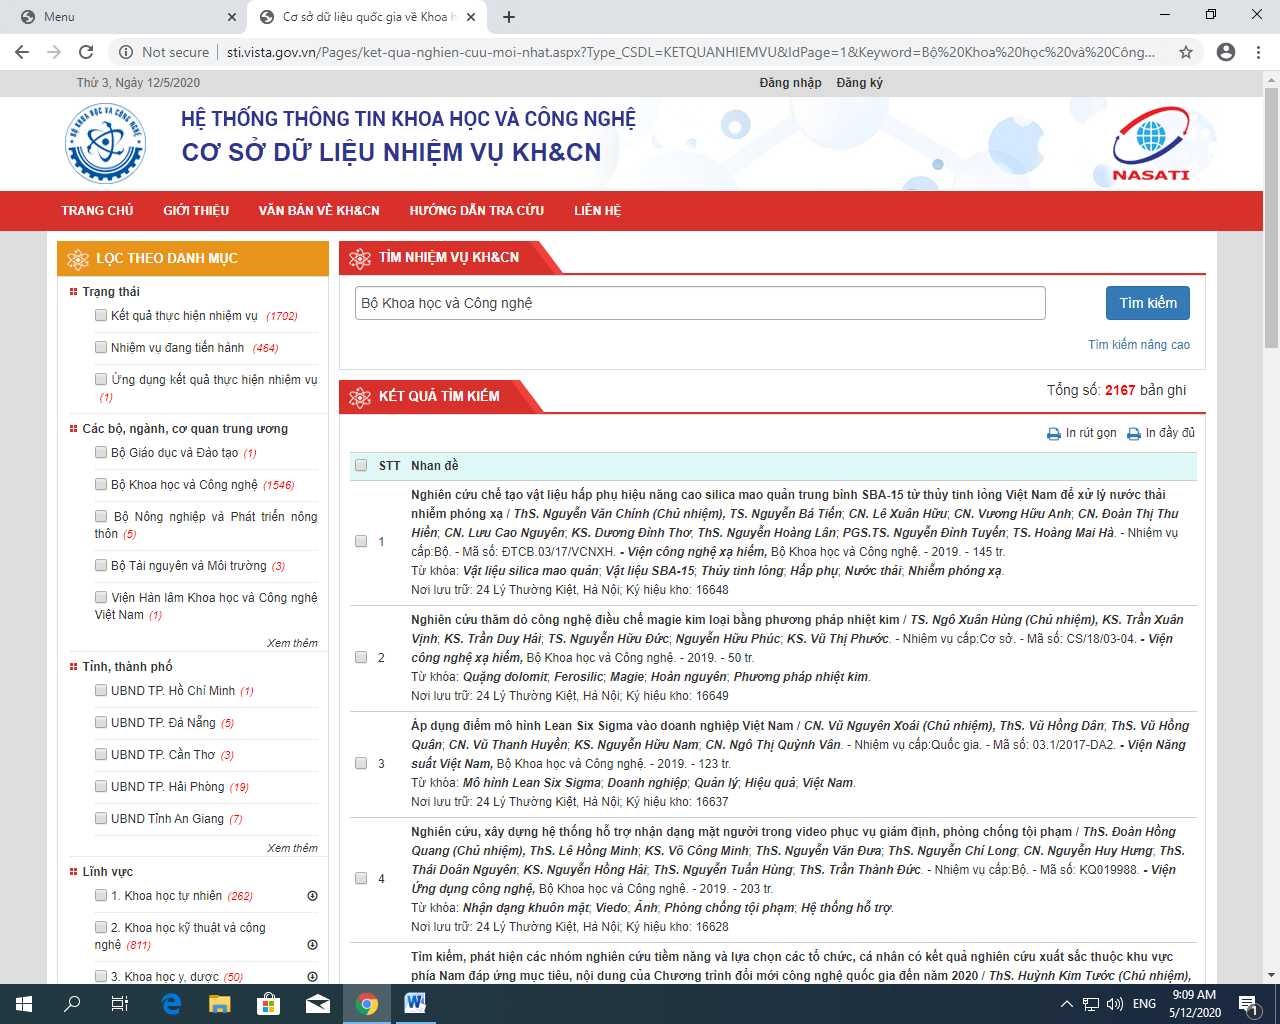
Task: Reload the page in browser
Action: pos(86,52)
